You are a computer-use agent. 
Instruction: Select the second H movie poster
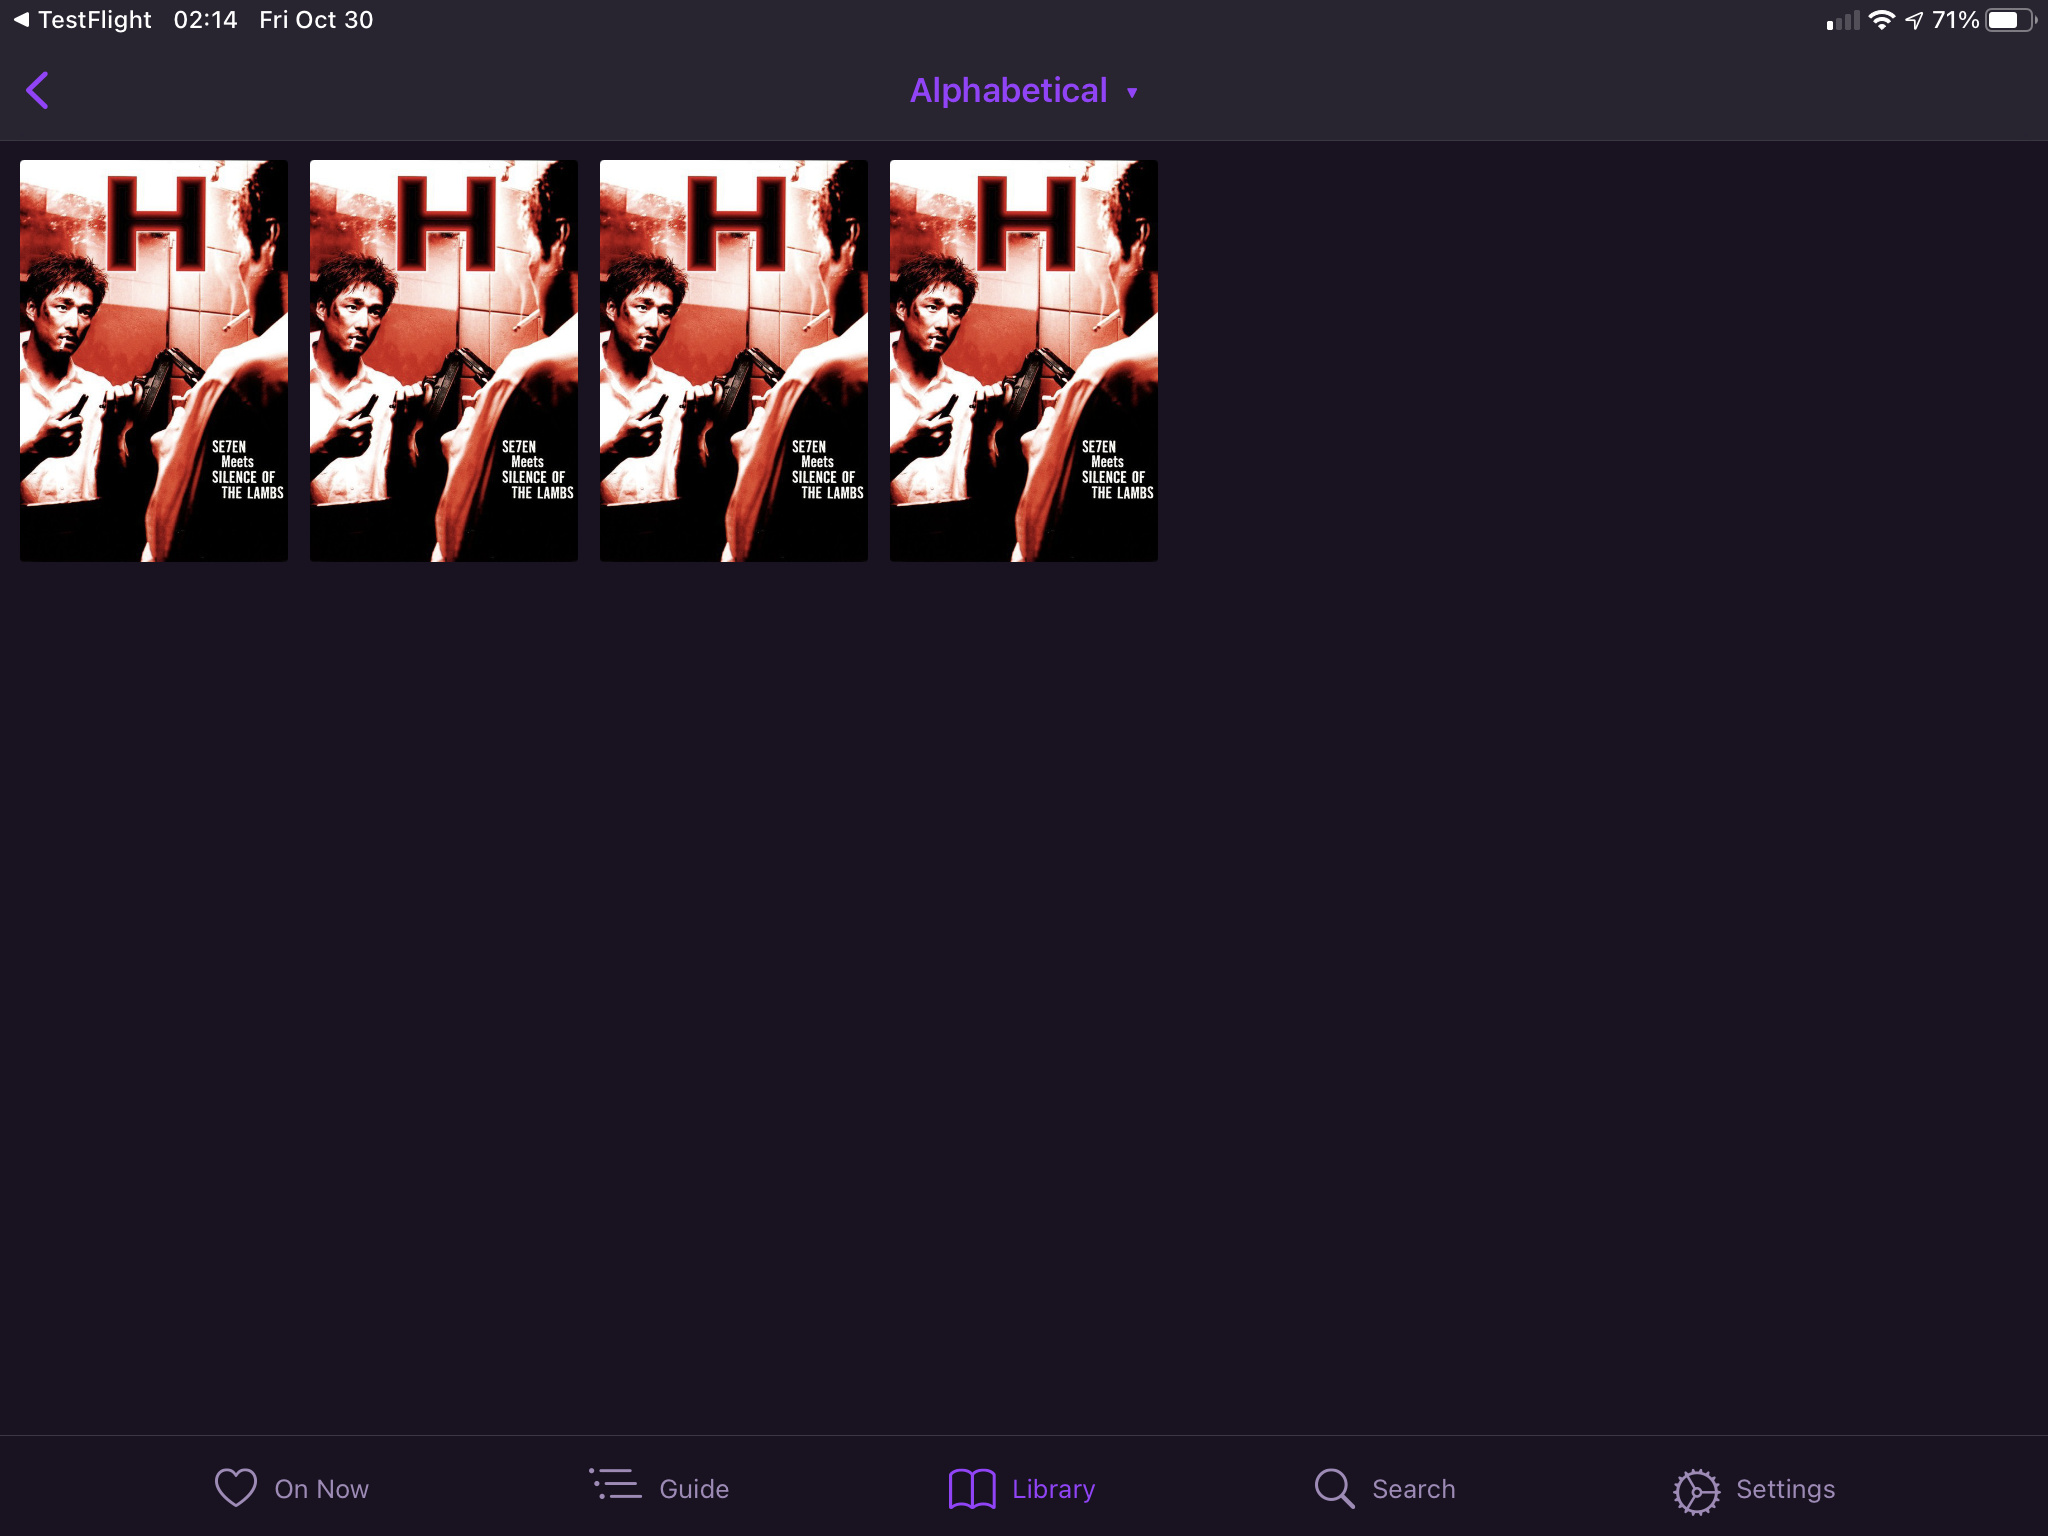click(x=444, y=360)
